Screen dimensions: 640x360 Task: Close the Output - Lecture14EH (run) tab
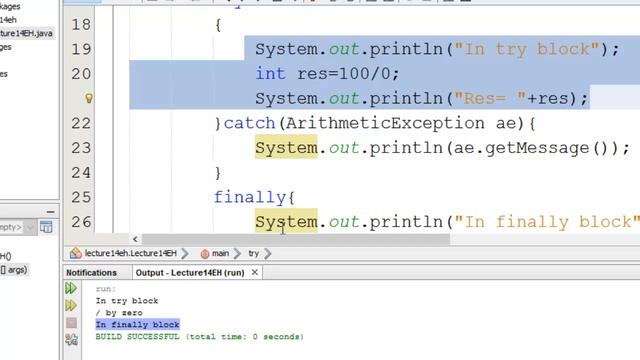[x=255, y=272]
